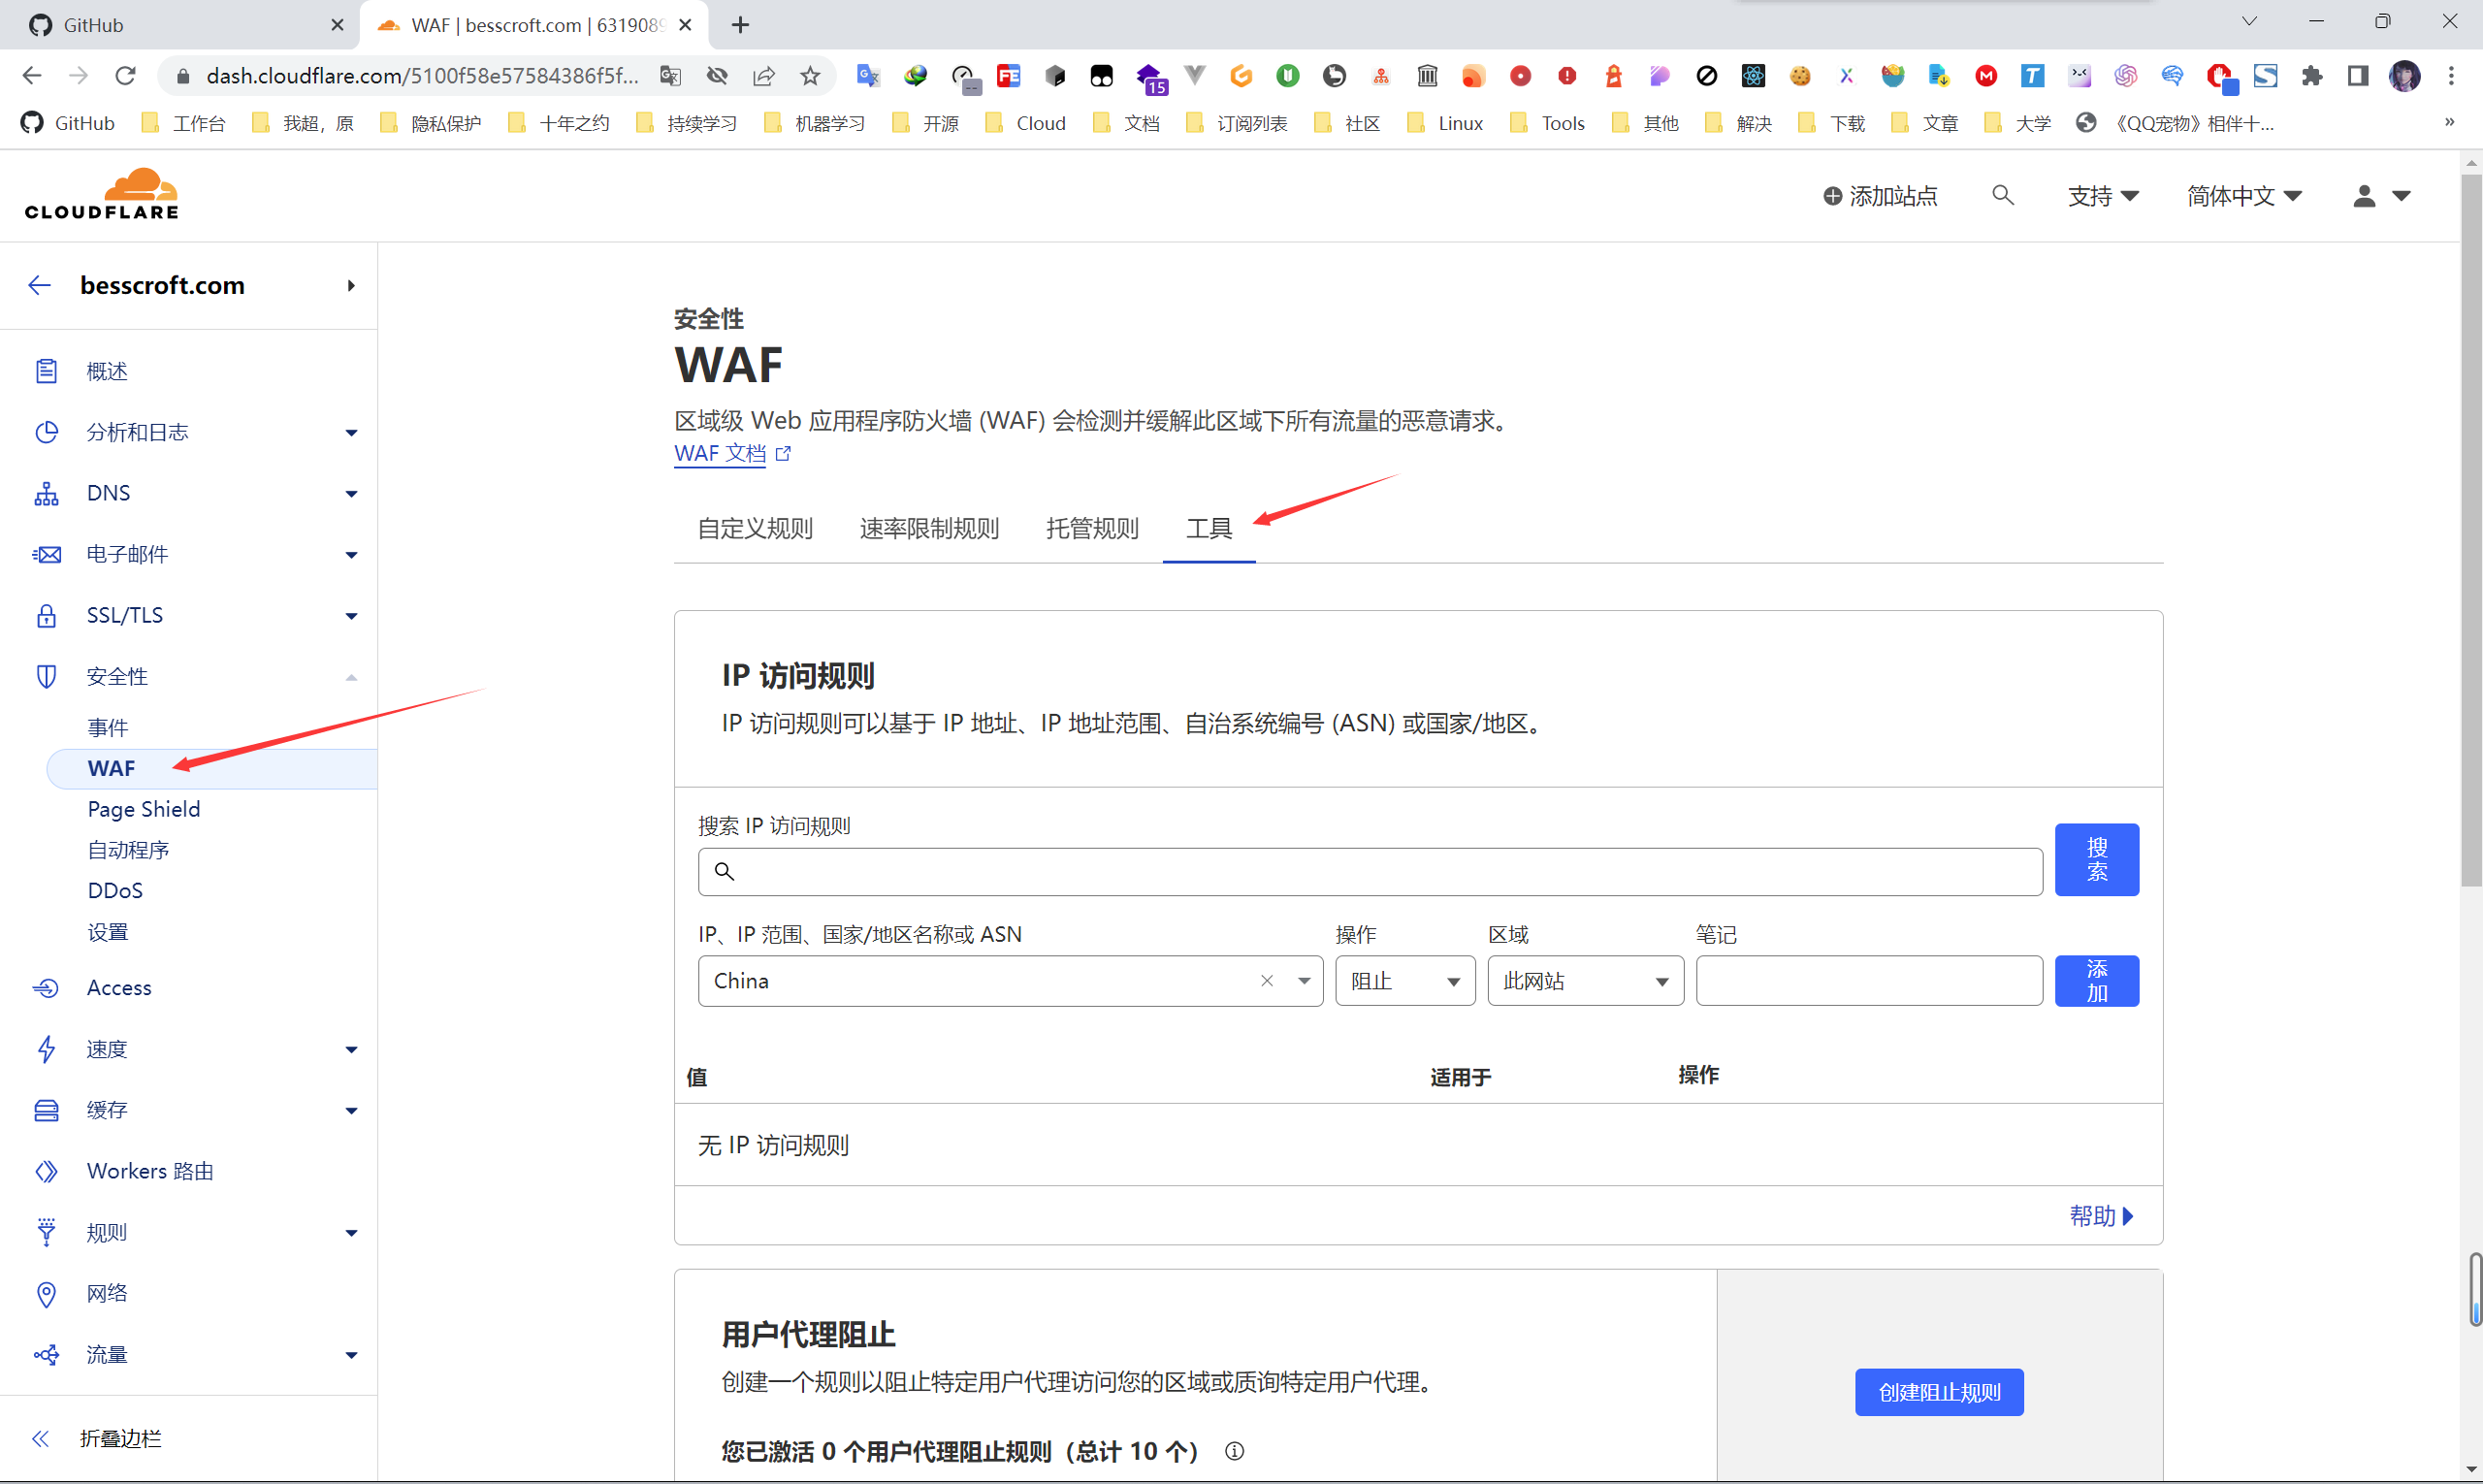This screenshot has height=1484, width=2483.
Task: Collapse the 安全性 section arrow
Action: pos(351,677)
